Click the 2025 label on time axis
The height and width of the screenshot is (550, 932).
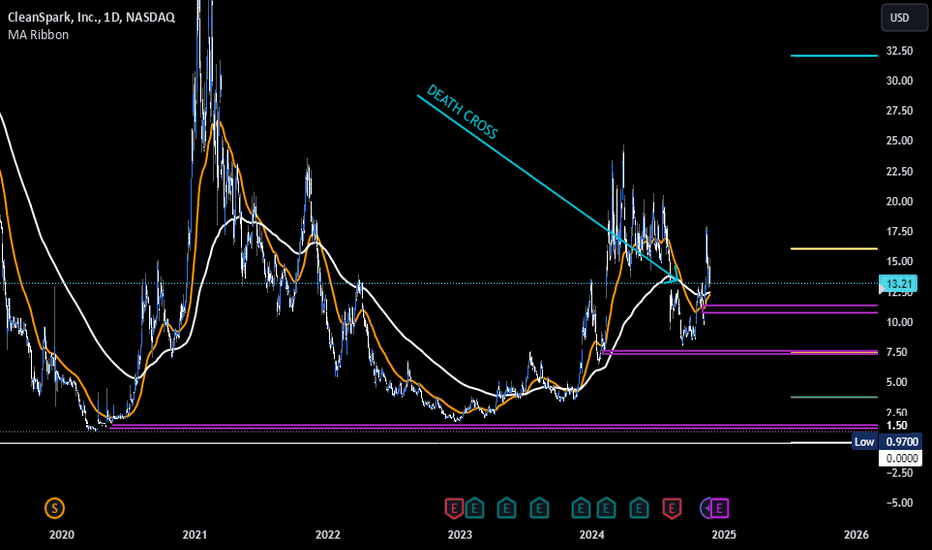click(x=724, y=535)
